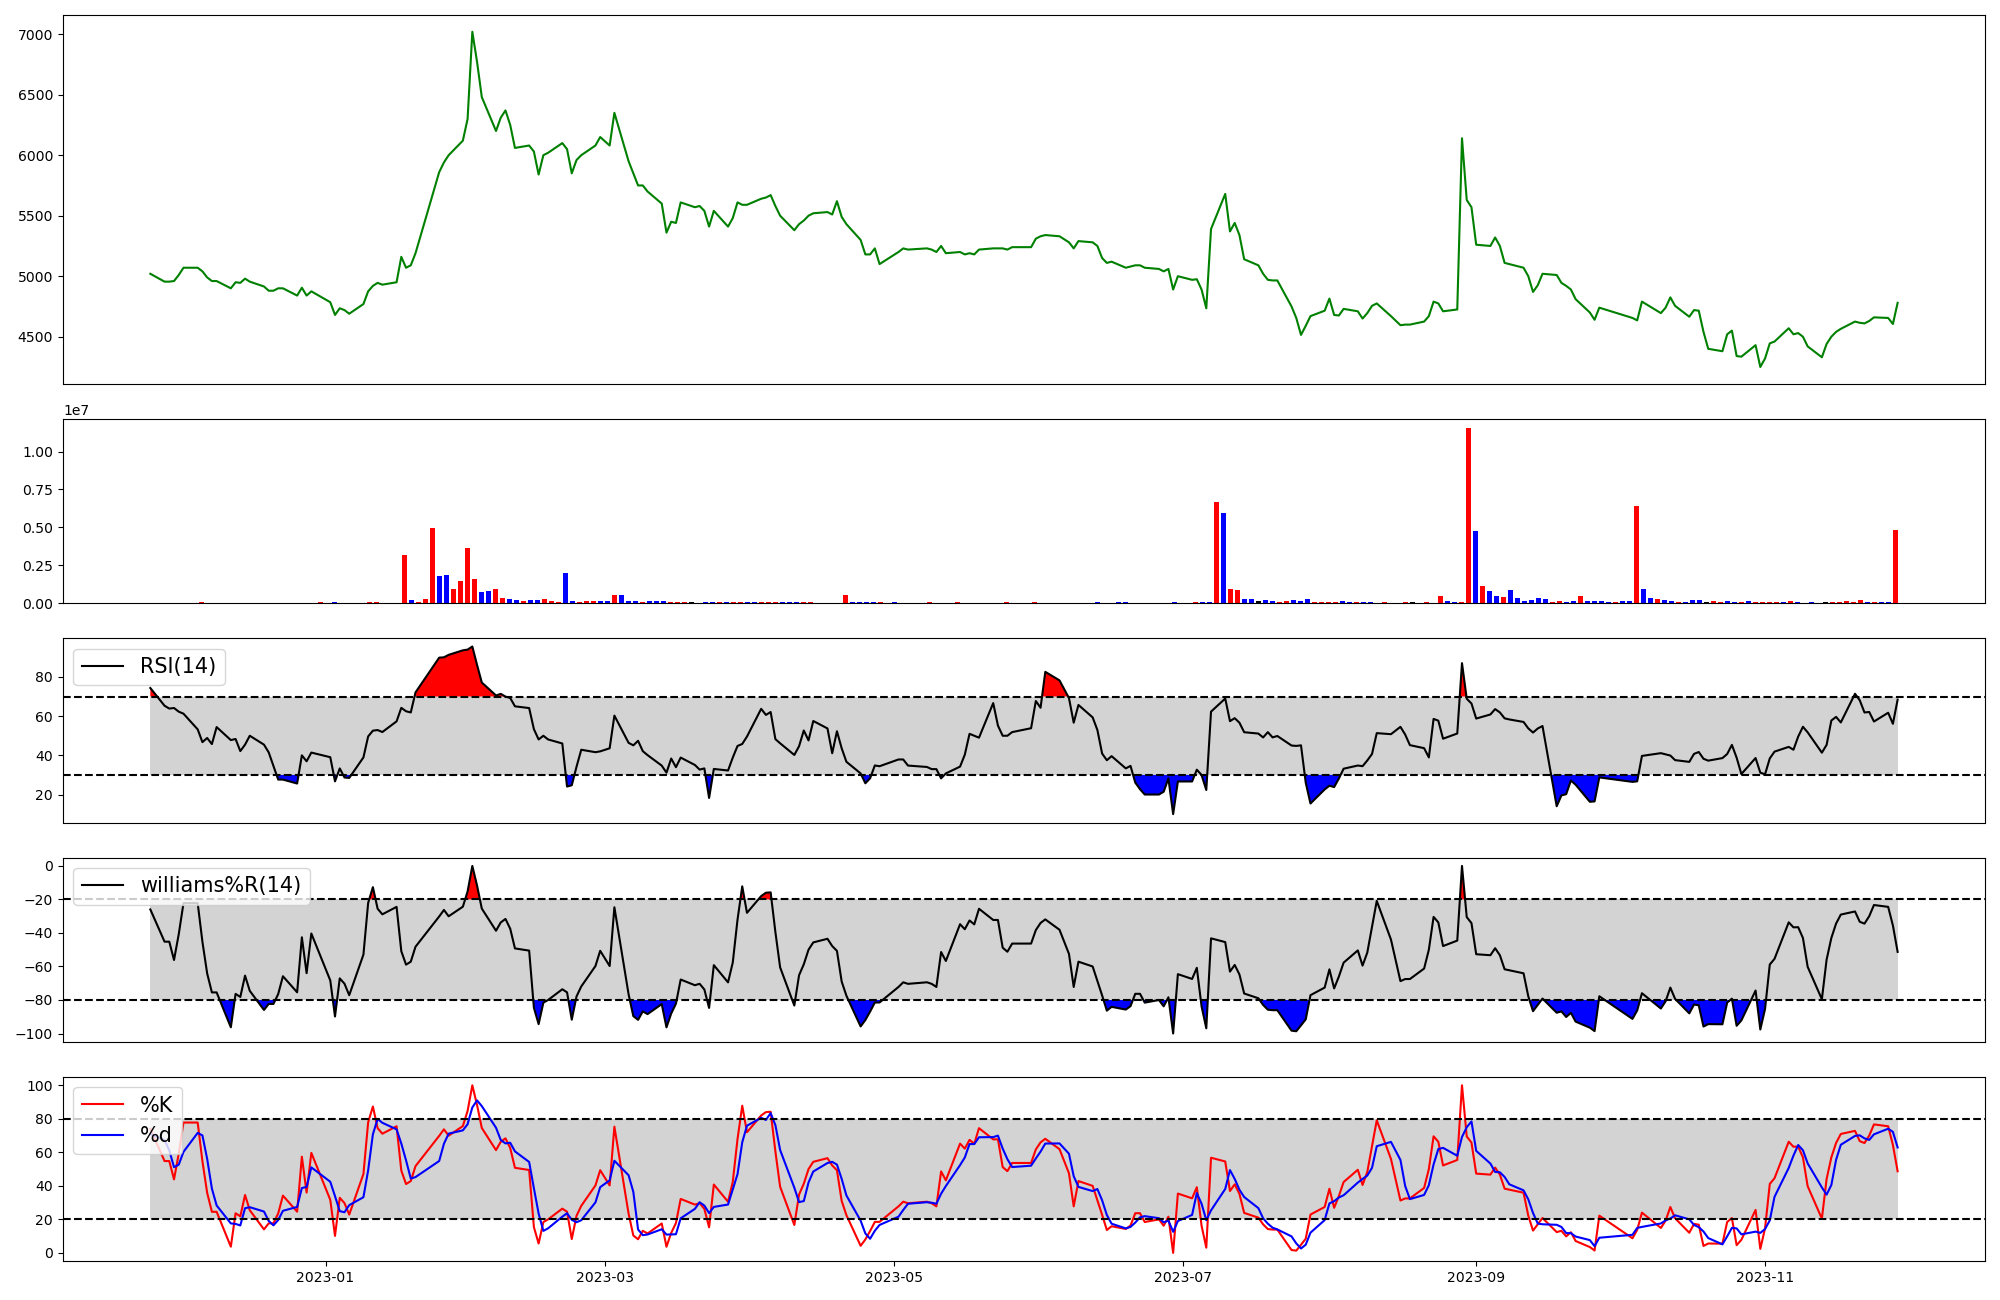
Task: Click the tallest red volume bar
Action: [1468, 515]
